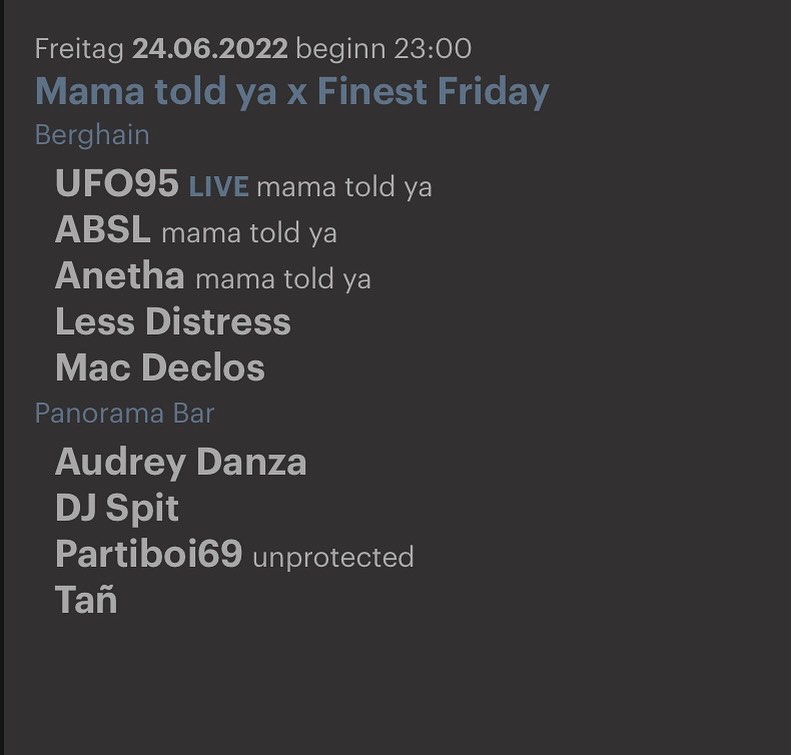Select the Panorama Bar floor heading
The image size is (791, 755).
coord(124,413)
